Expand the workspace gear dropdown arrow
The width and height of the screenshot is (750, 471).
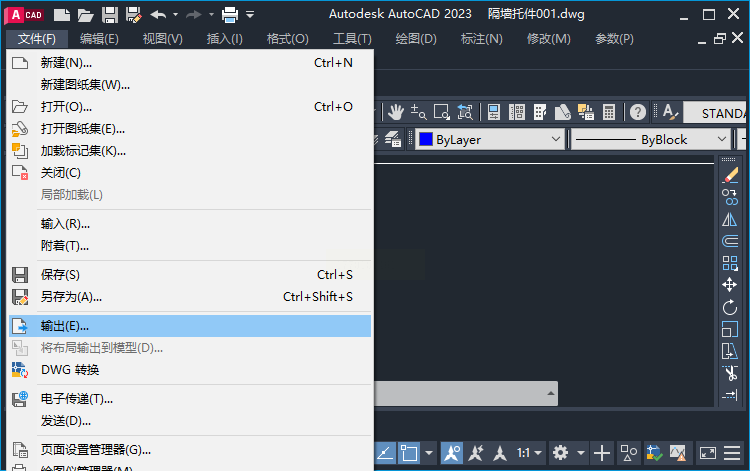(581, 452)
